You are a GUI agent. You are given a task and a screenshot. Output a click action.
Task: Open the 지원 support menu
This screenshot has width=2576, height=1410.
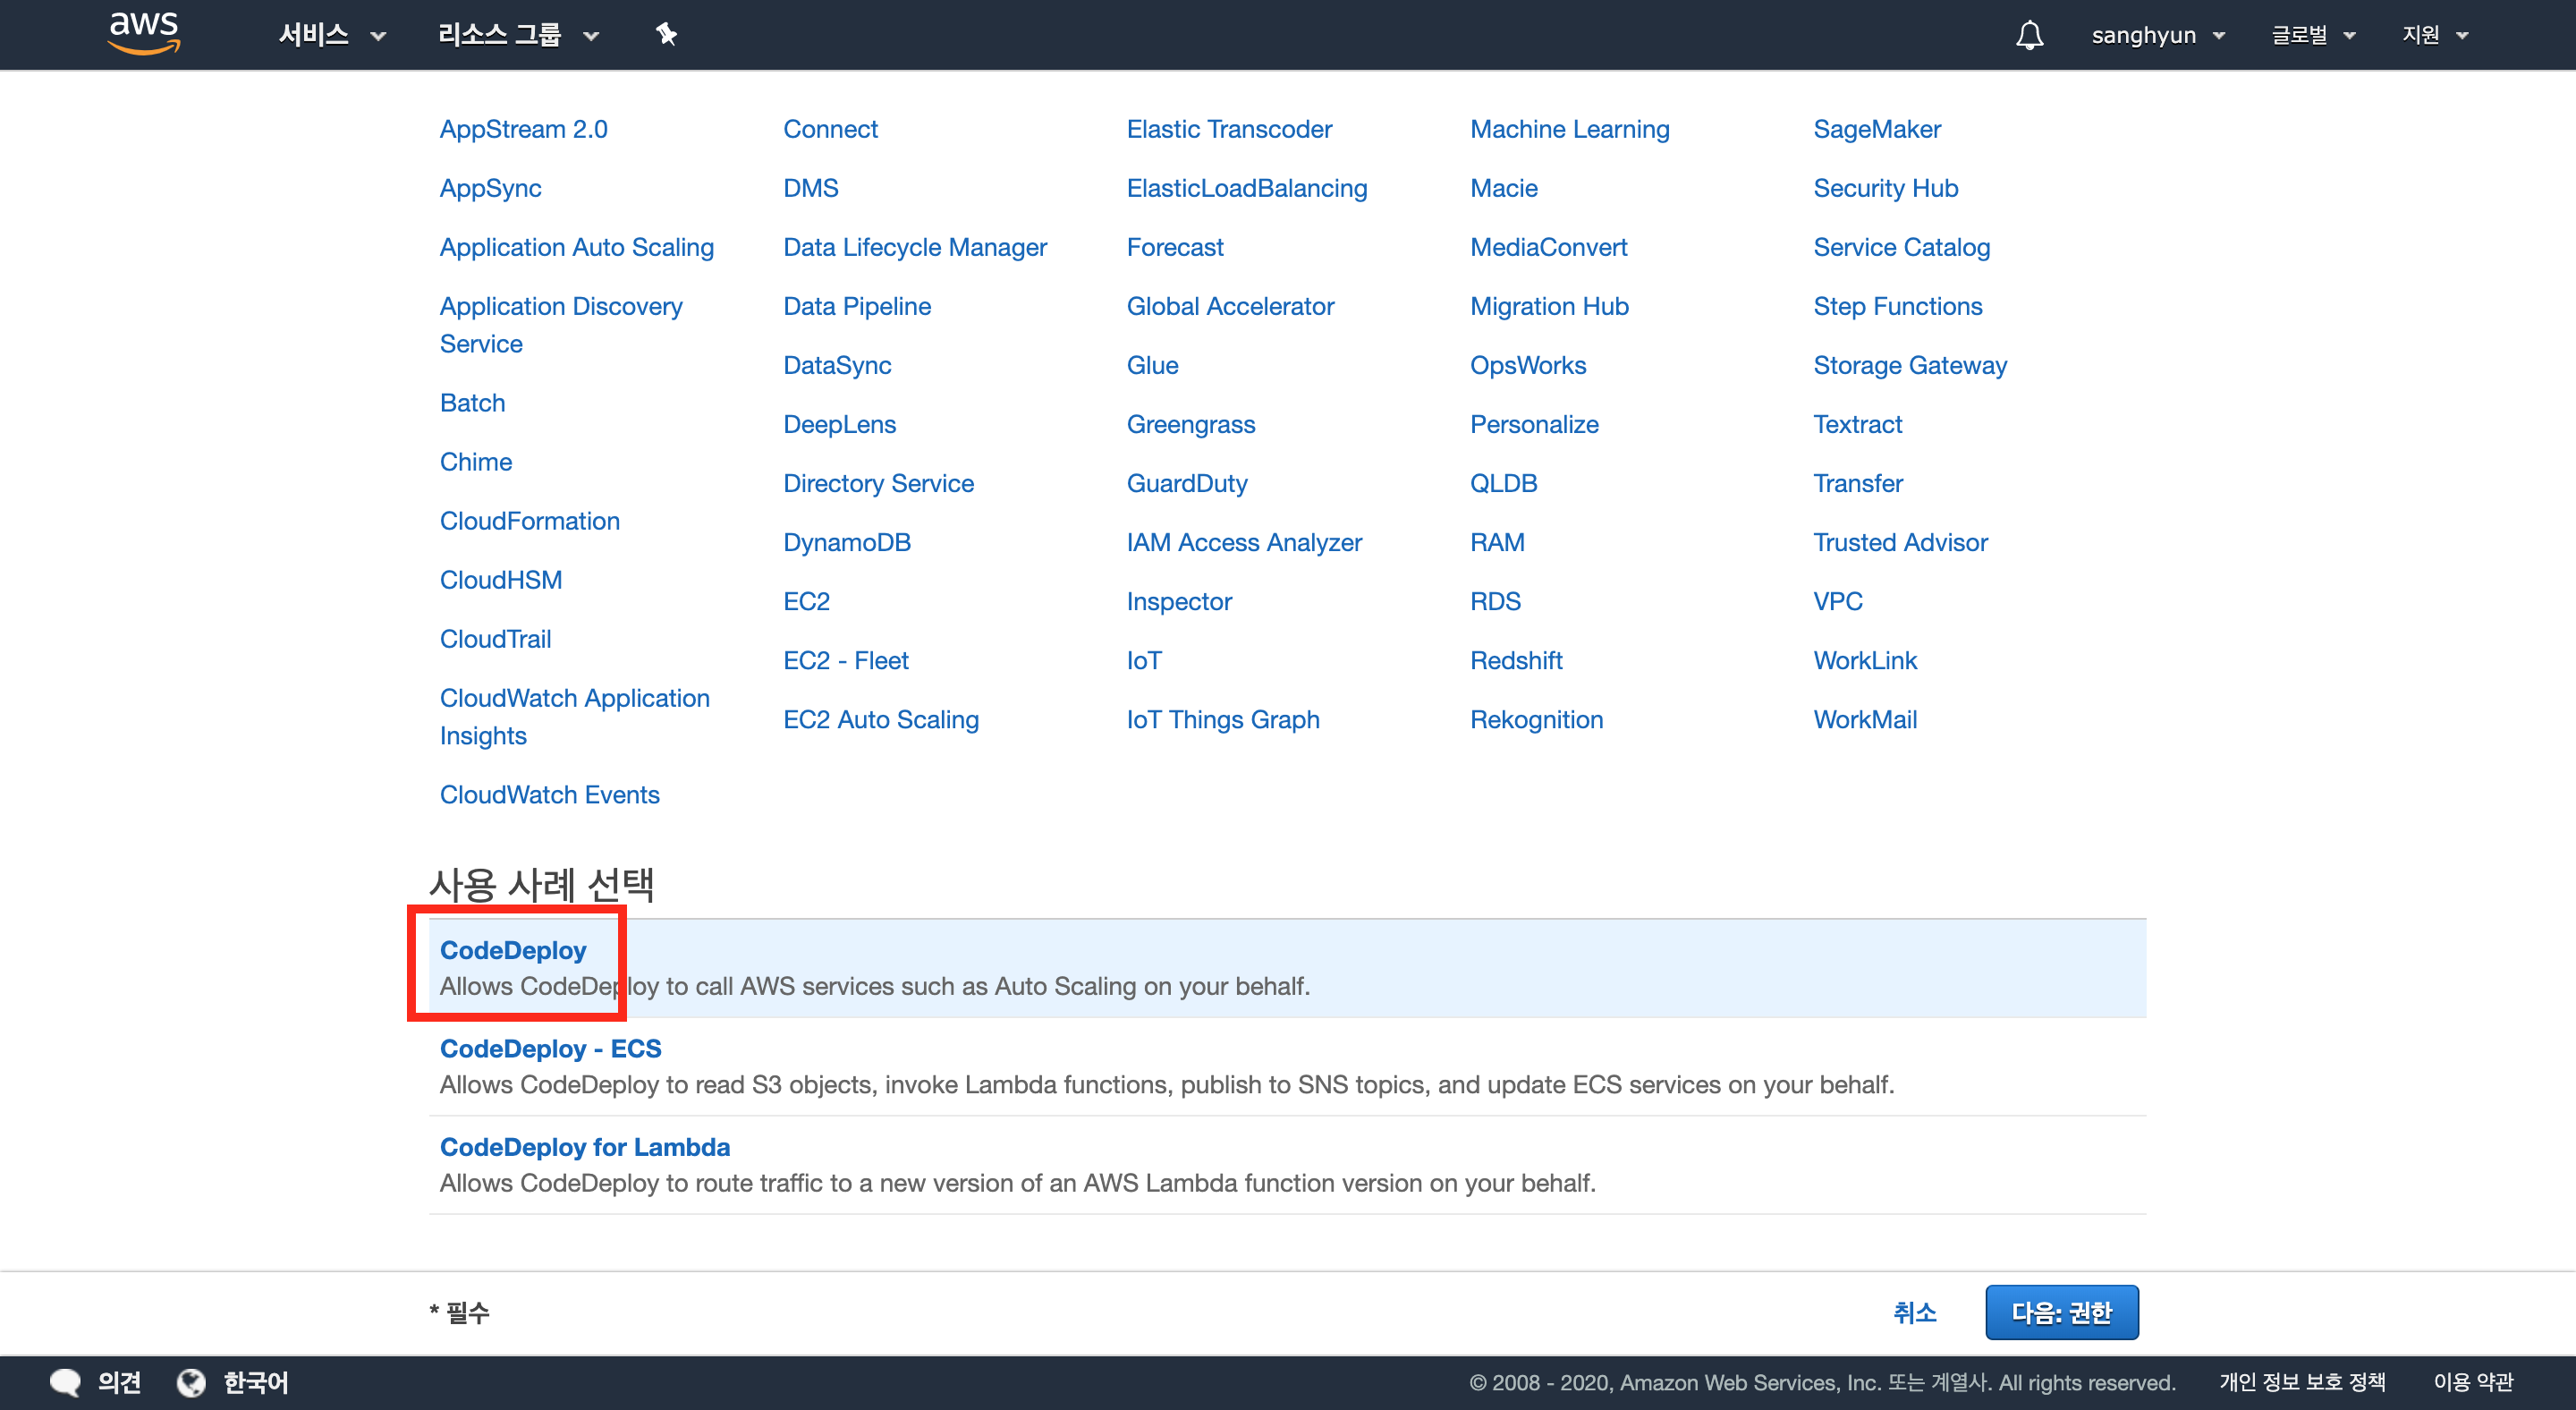coord(2434,35)
